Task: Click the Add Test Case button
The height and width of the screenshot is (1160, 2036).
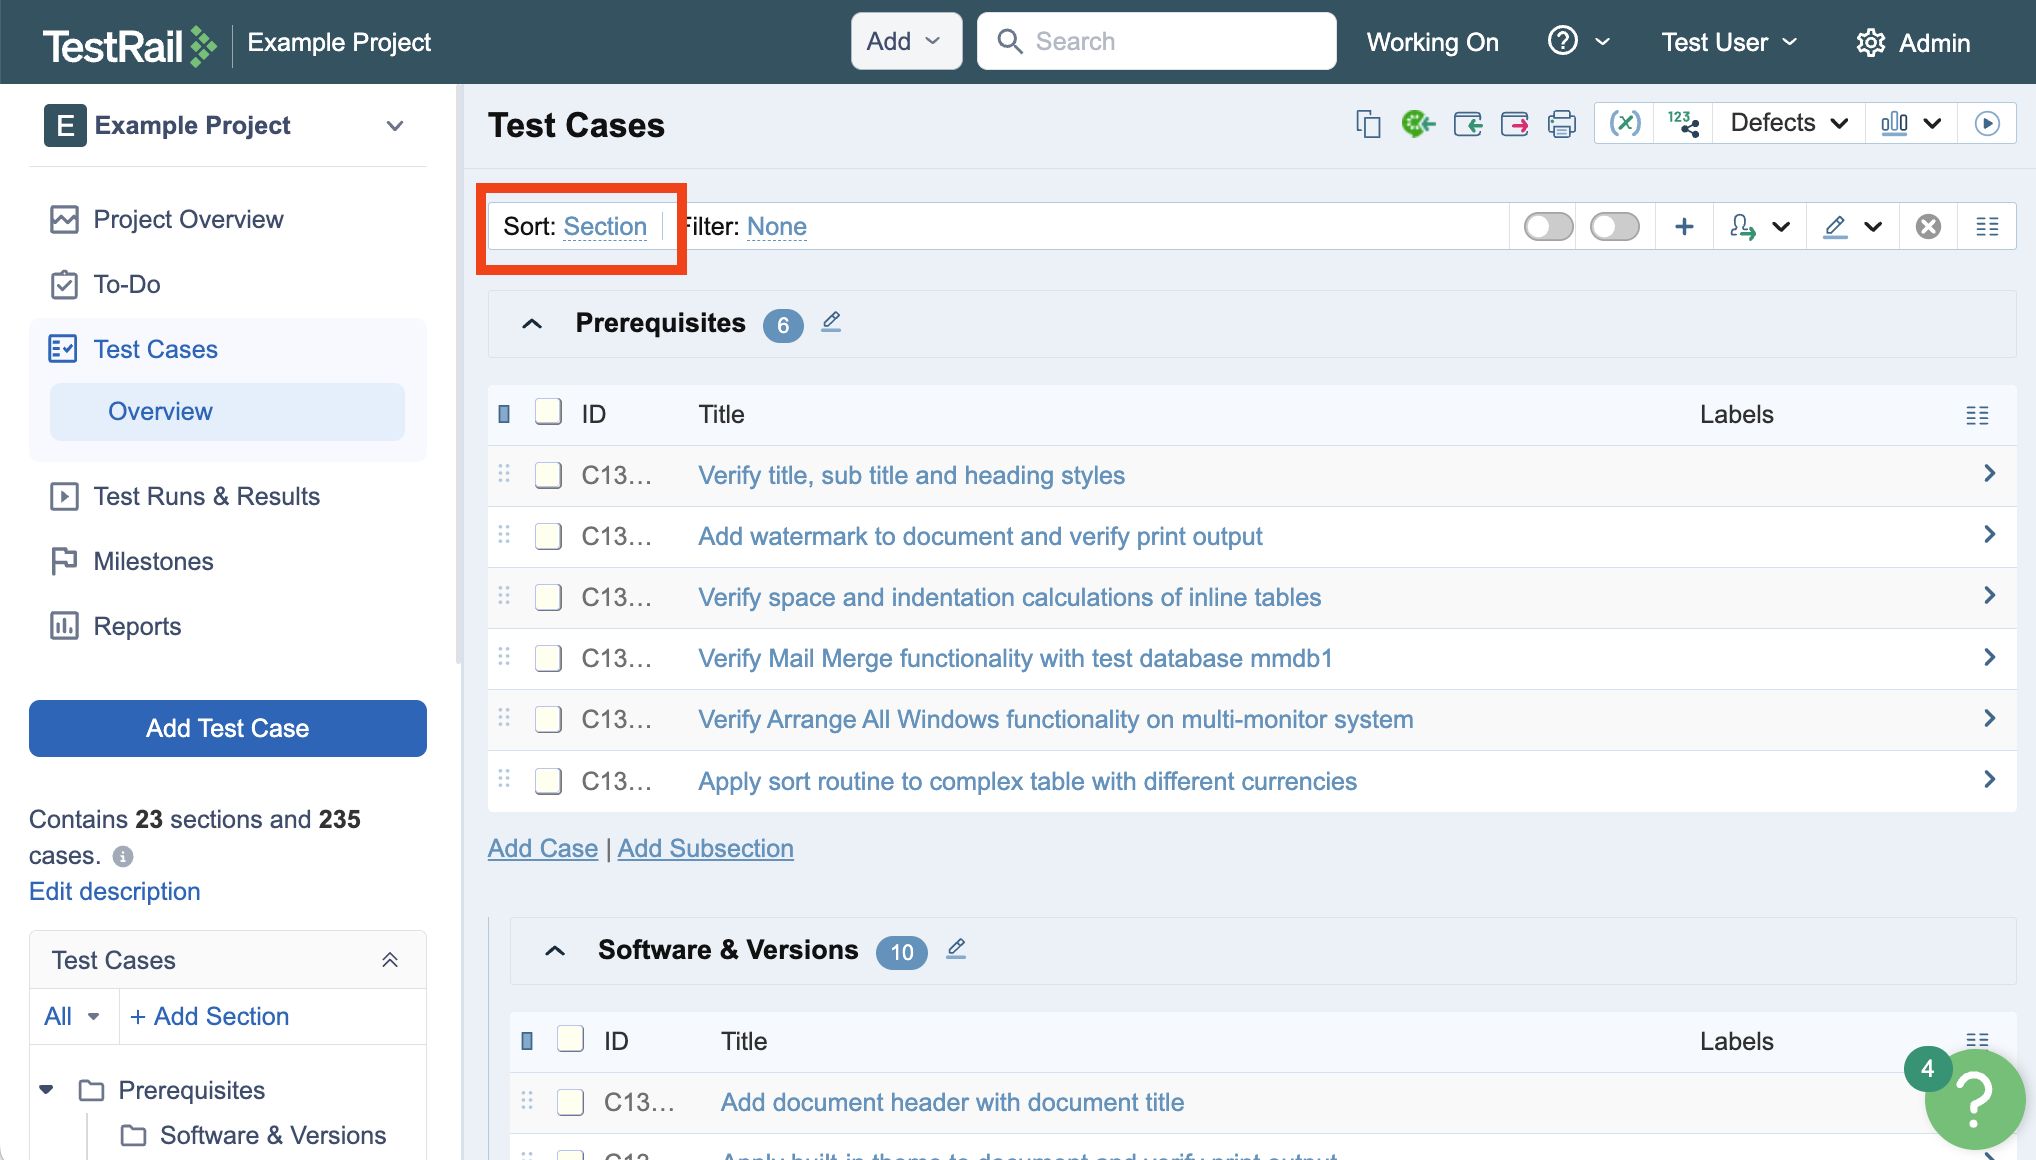Action: tap(228, 728)
